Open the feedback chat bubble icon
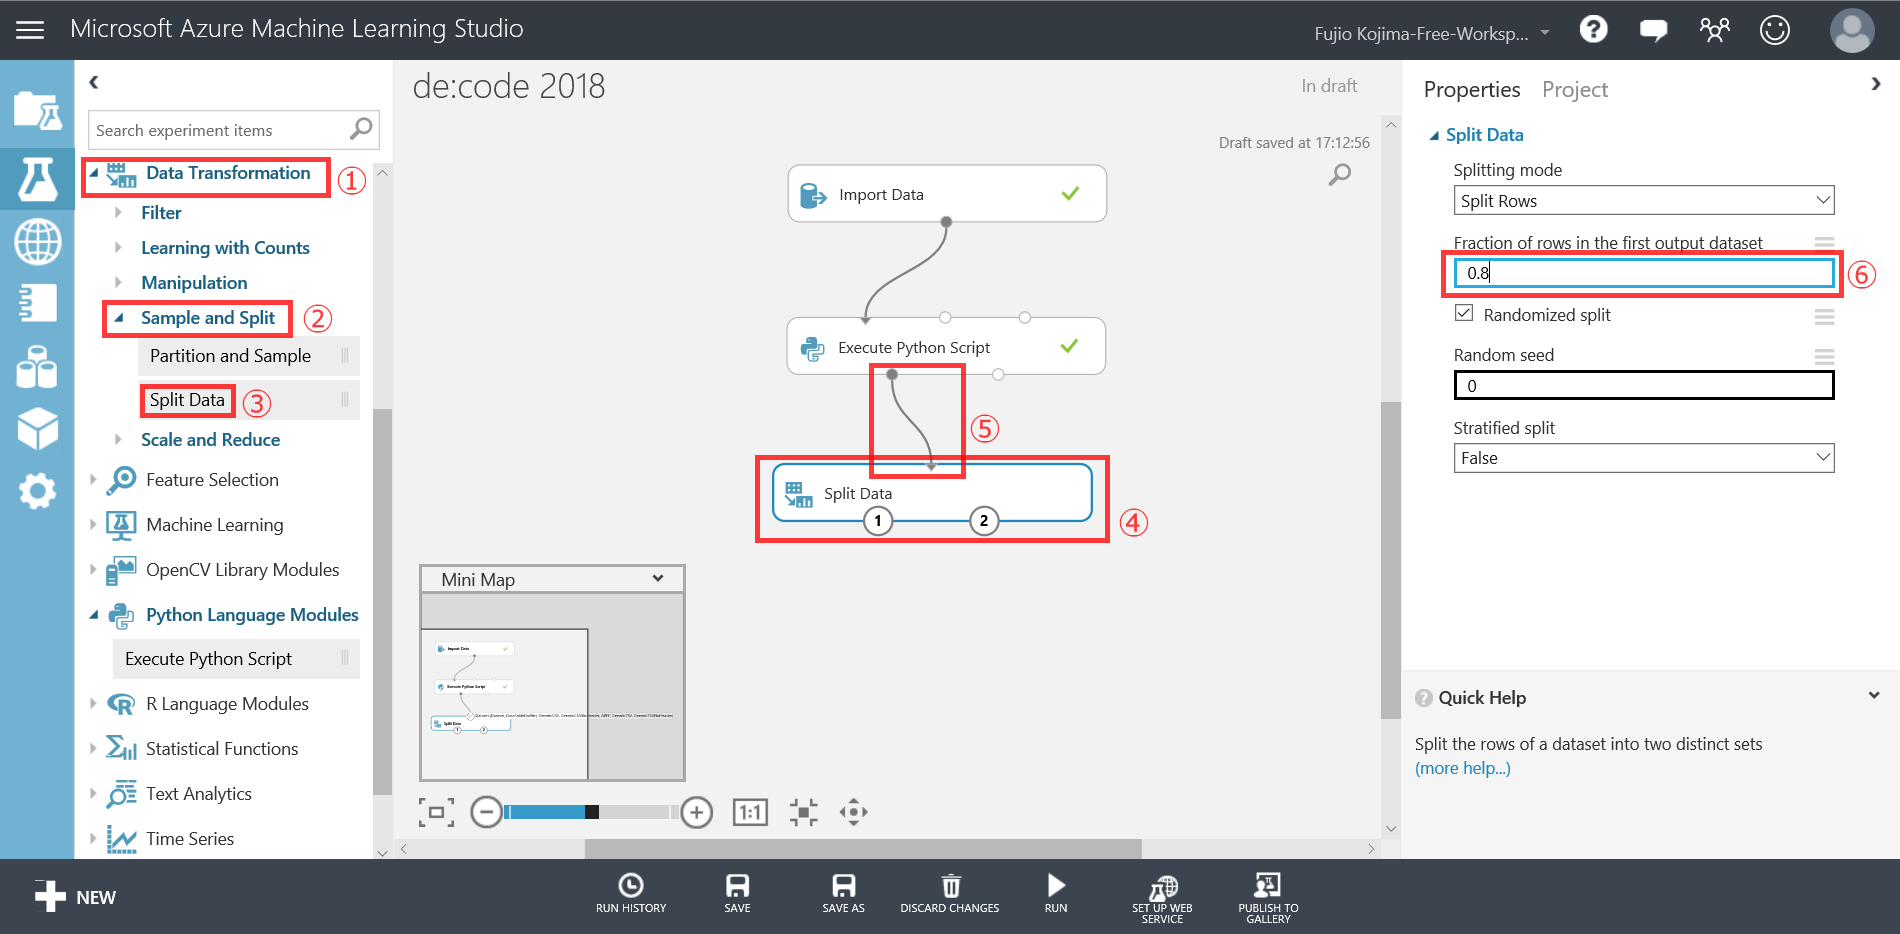 [x=1654, y=30]
